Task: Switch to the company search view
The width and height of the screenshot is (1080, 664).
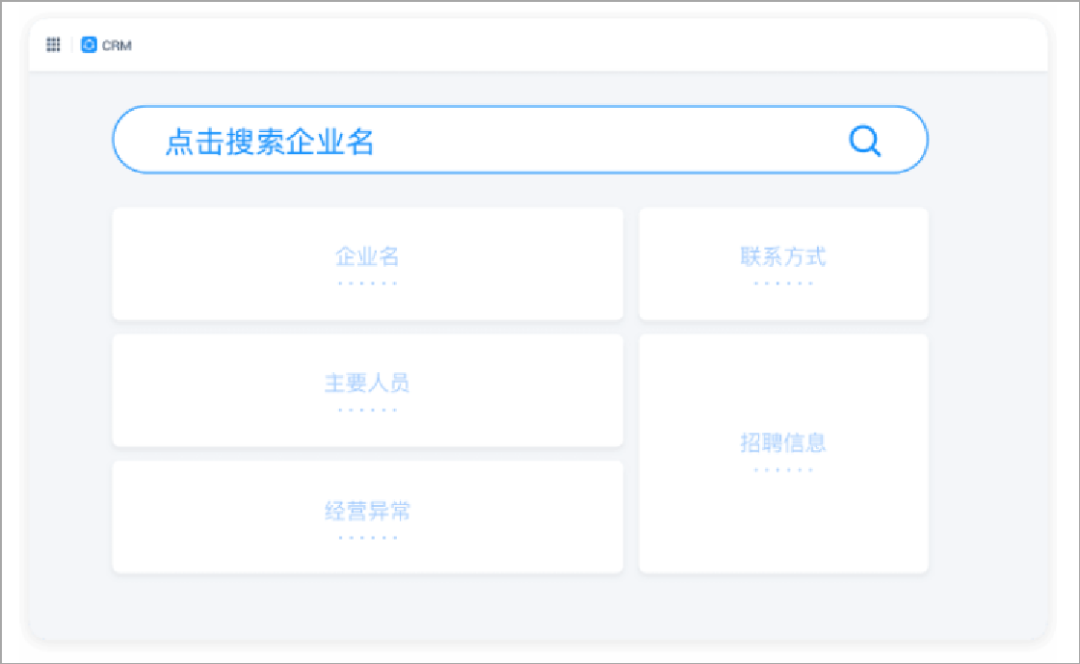Action: [x=520, y=140]
